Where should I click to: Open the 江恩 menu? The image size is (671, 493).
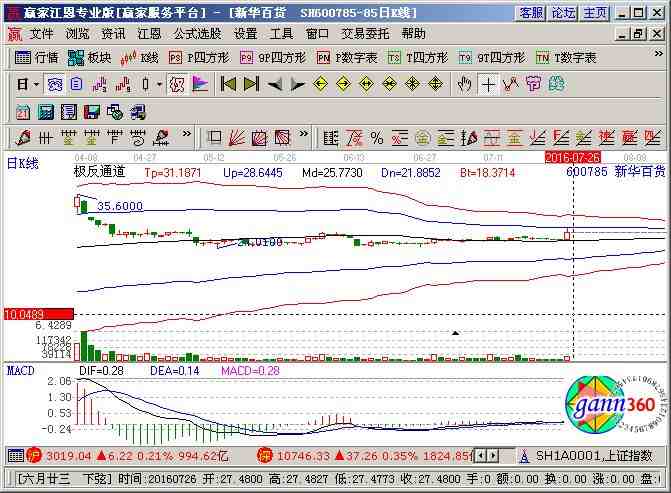tap(149, 33)
